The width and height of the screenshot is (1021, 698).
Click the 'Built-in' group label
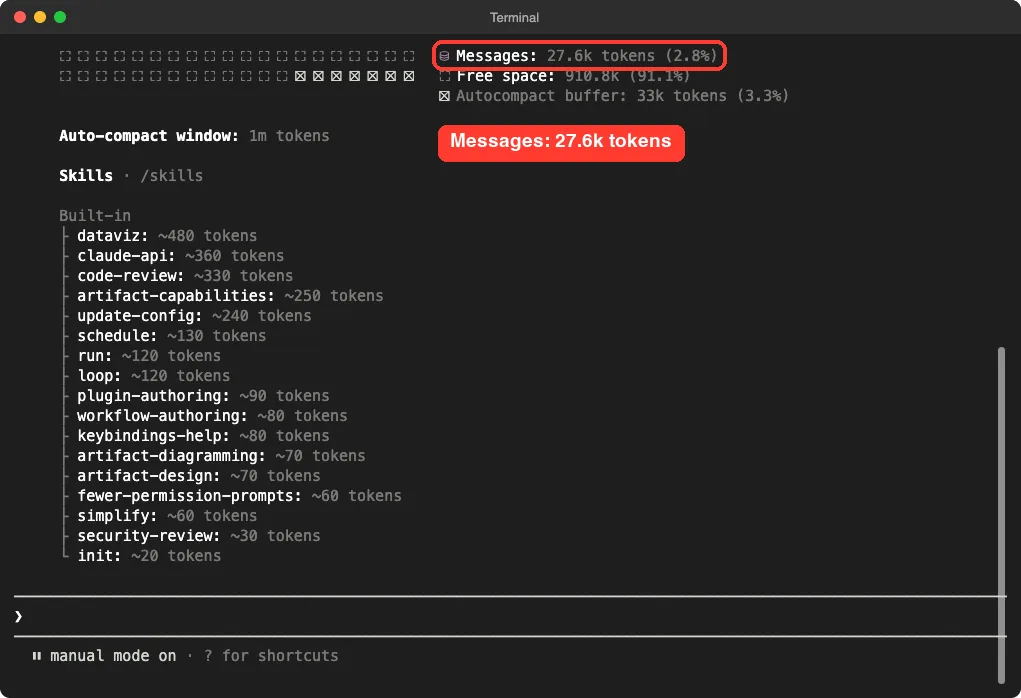point(95,216)
